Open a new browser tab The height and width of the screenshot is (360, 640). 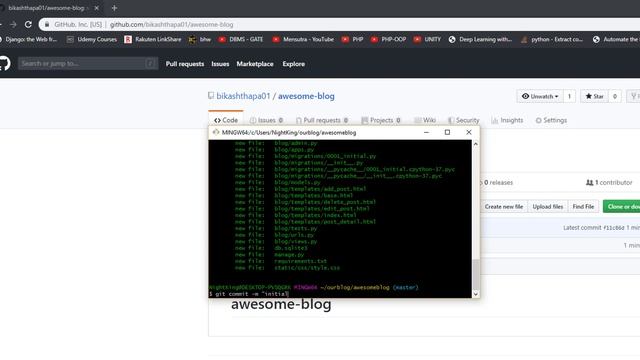coord(114,8)
